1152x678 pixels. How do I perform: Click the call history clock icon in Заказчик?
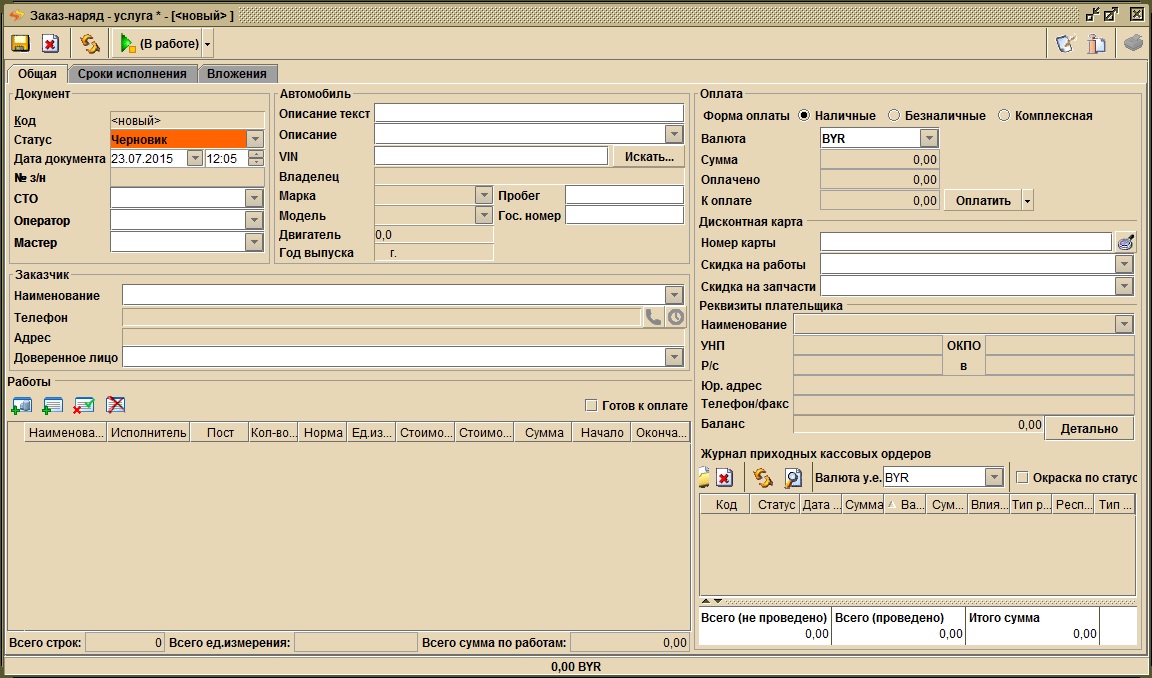[675, 317]
